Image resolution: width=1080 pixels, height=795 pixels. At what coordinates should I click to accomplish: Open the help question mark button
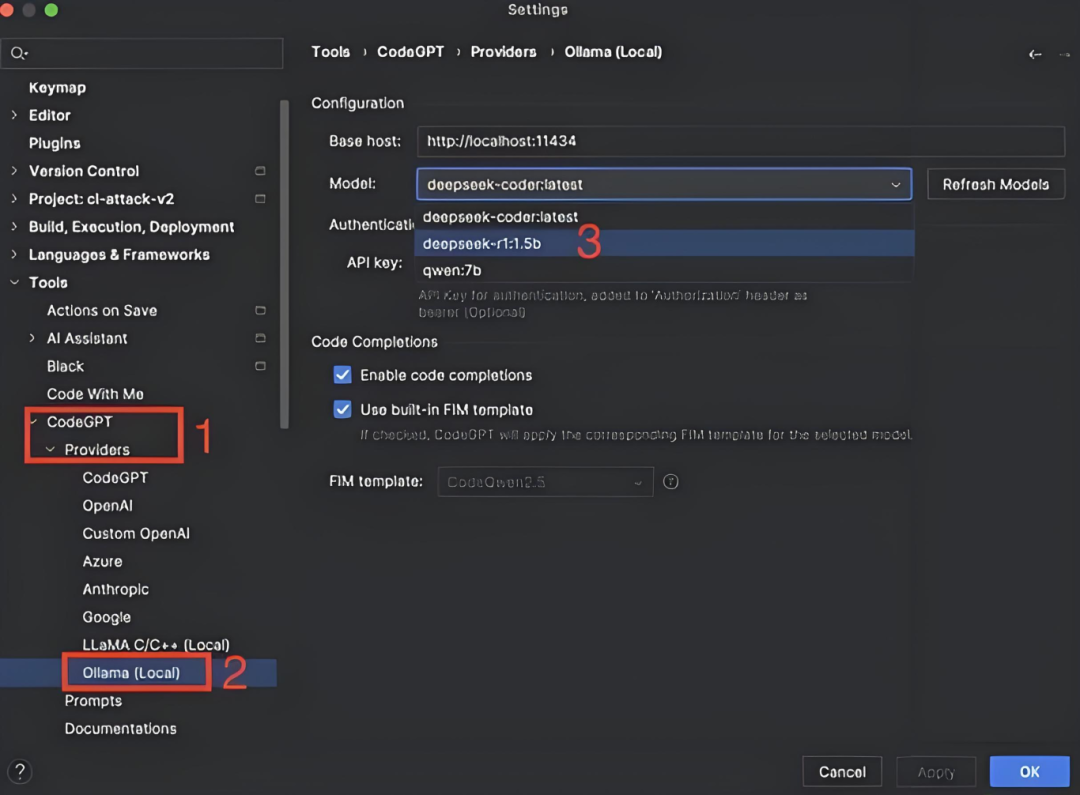20,771
